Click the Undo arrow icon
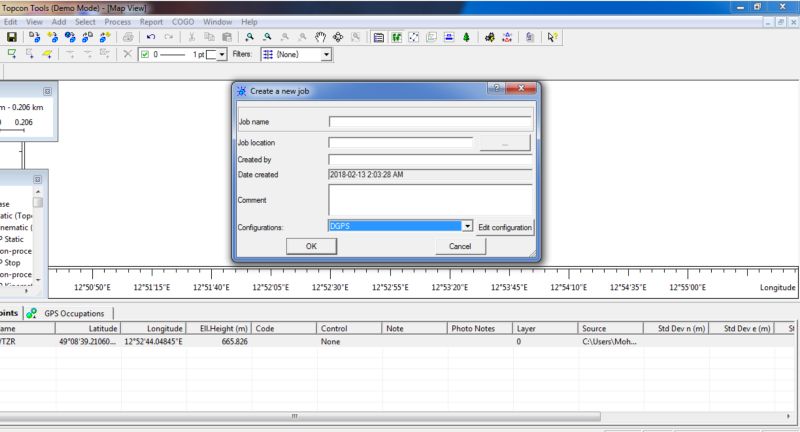Viewport: 800px width, 432px height. tap(151, 37)
